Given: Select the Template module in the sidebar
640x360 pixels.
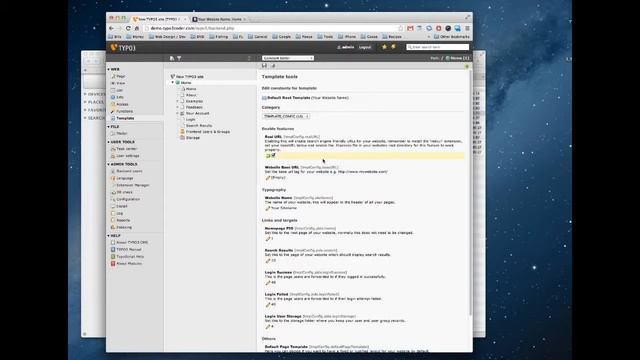Looking at the screenshot, I should [x=125, y=118].
